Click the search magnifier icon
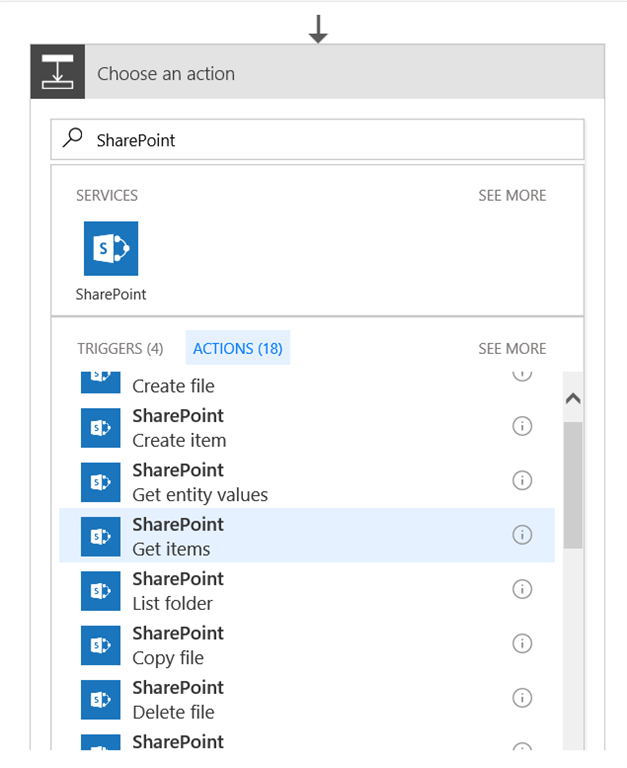Screen dimensions: 627x768 click(74, 140)
